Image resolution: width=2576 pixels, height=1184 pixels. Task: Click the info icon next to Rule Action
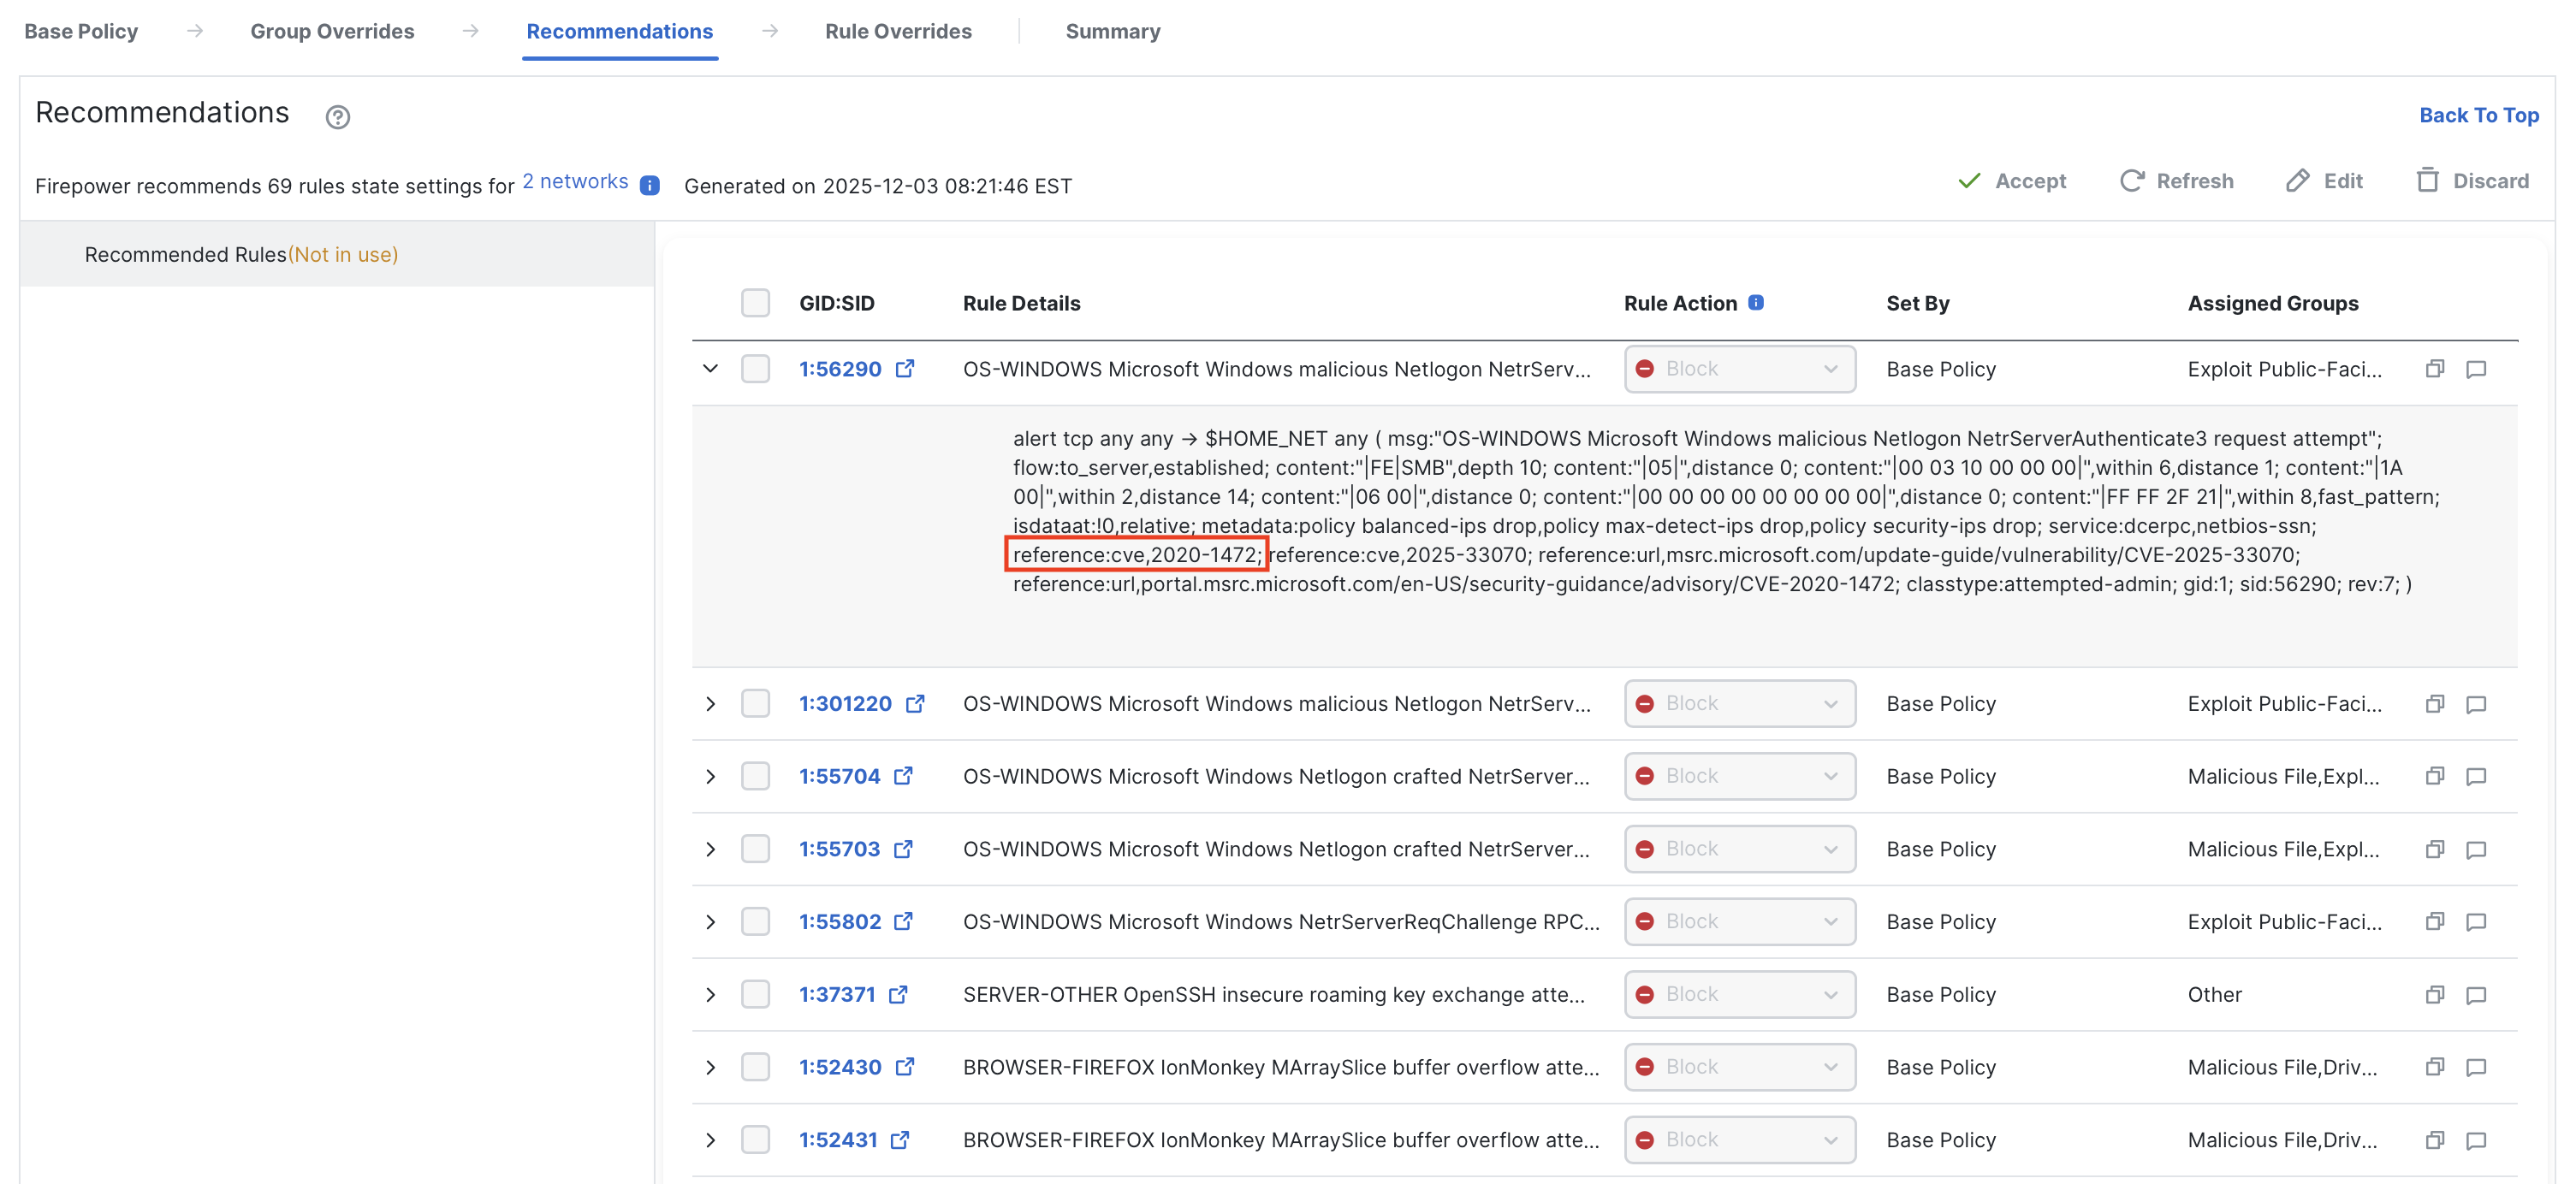[1756, 301]
